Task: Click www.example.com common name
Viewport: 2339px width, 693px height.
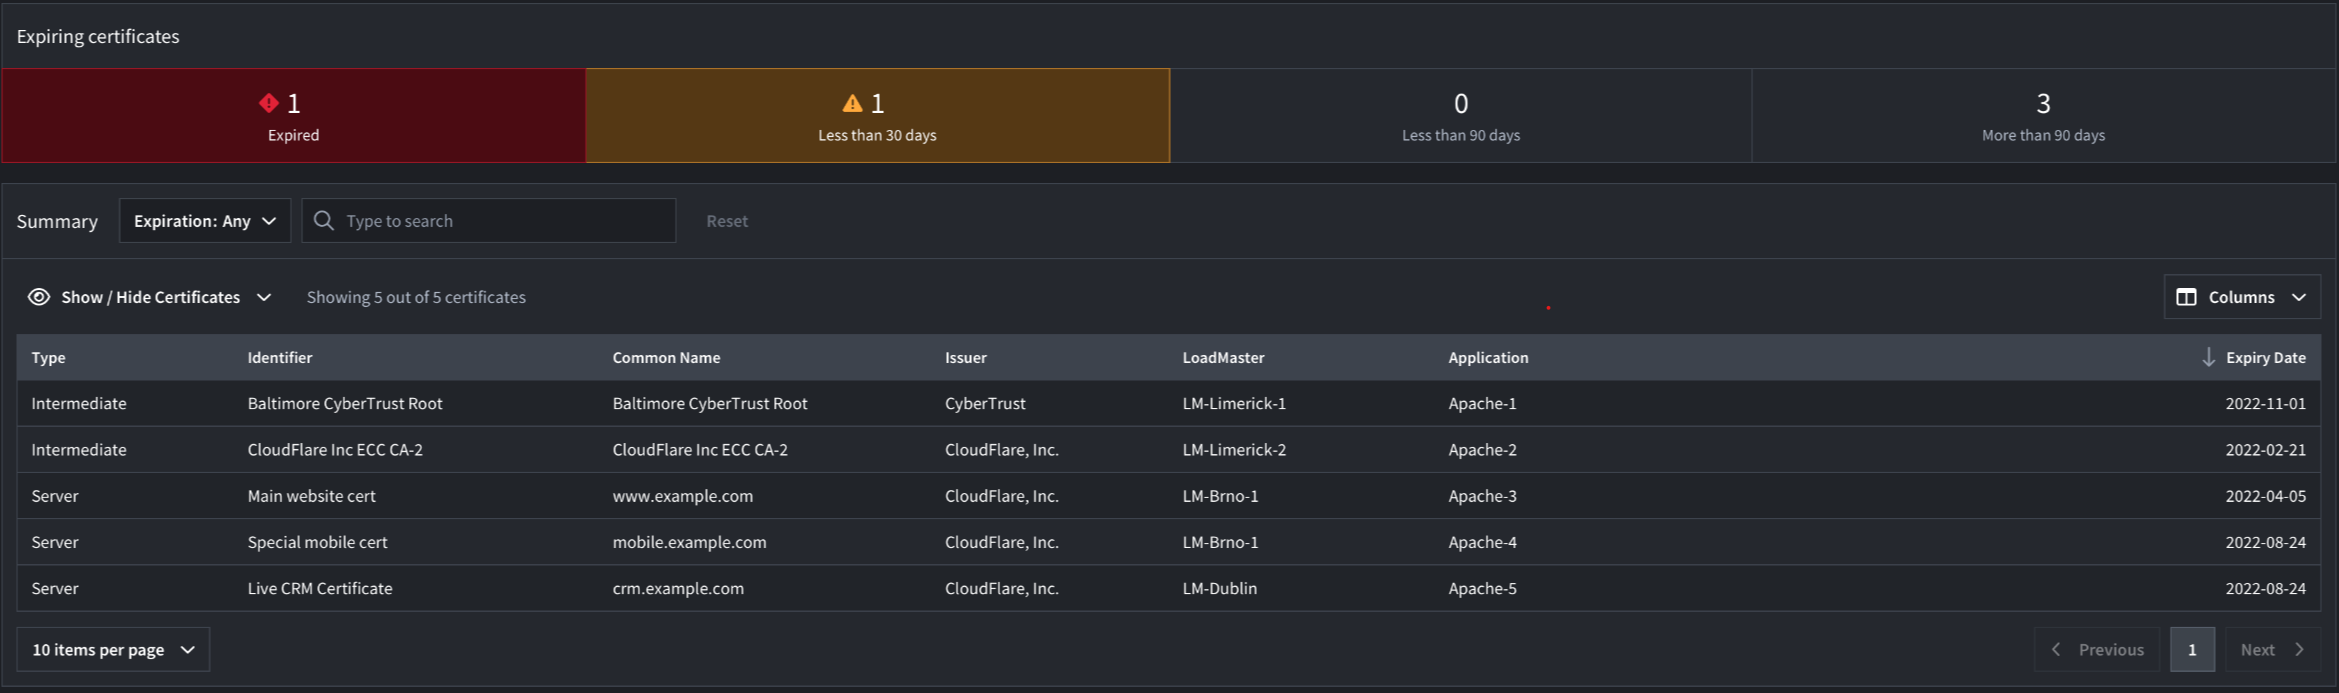Action: click(683, 496)
